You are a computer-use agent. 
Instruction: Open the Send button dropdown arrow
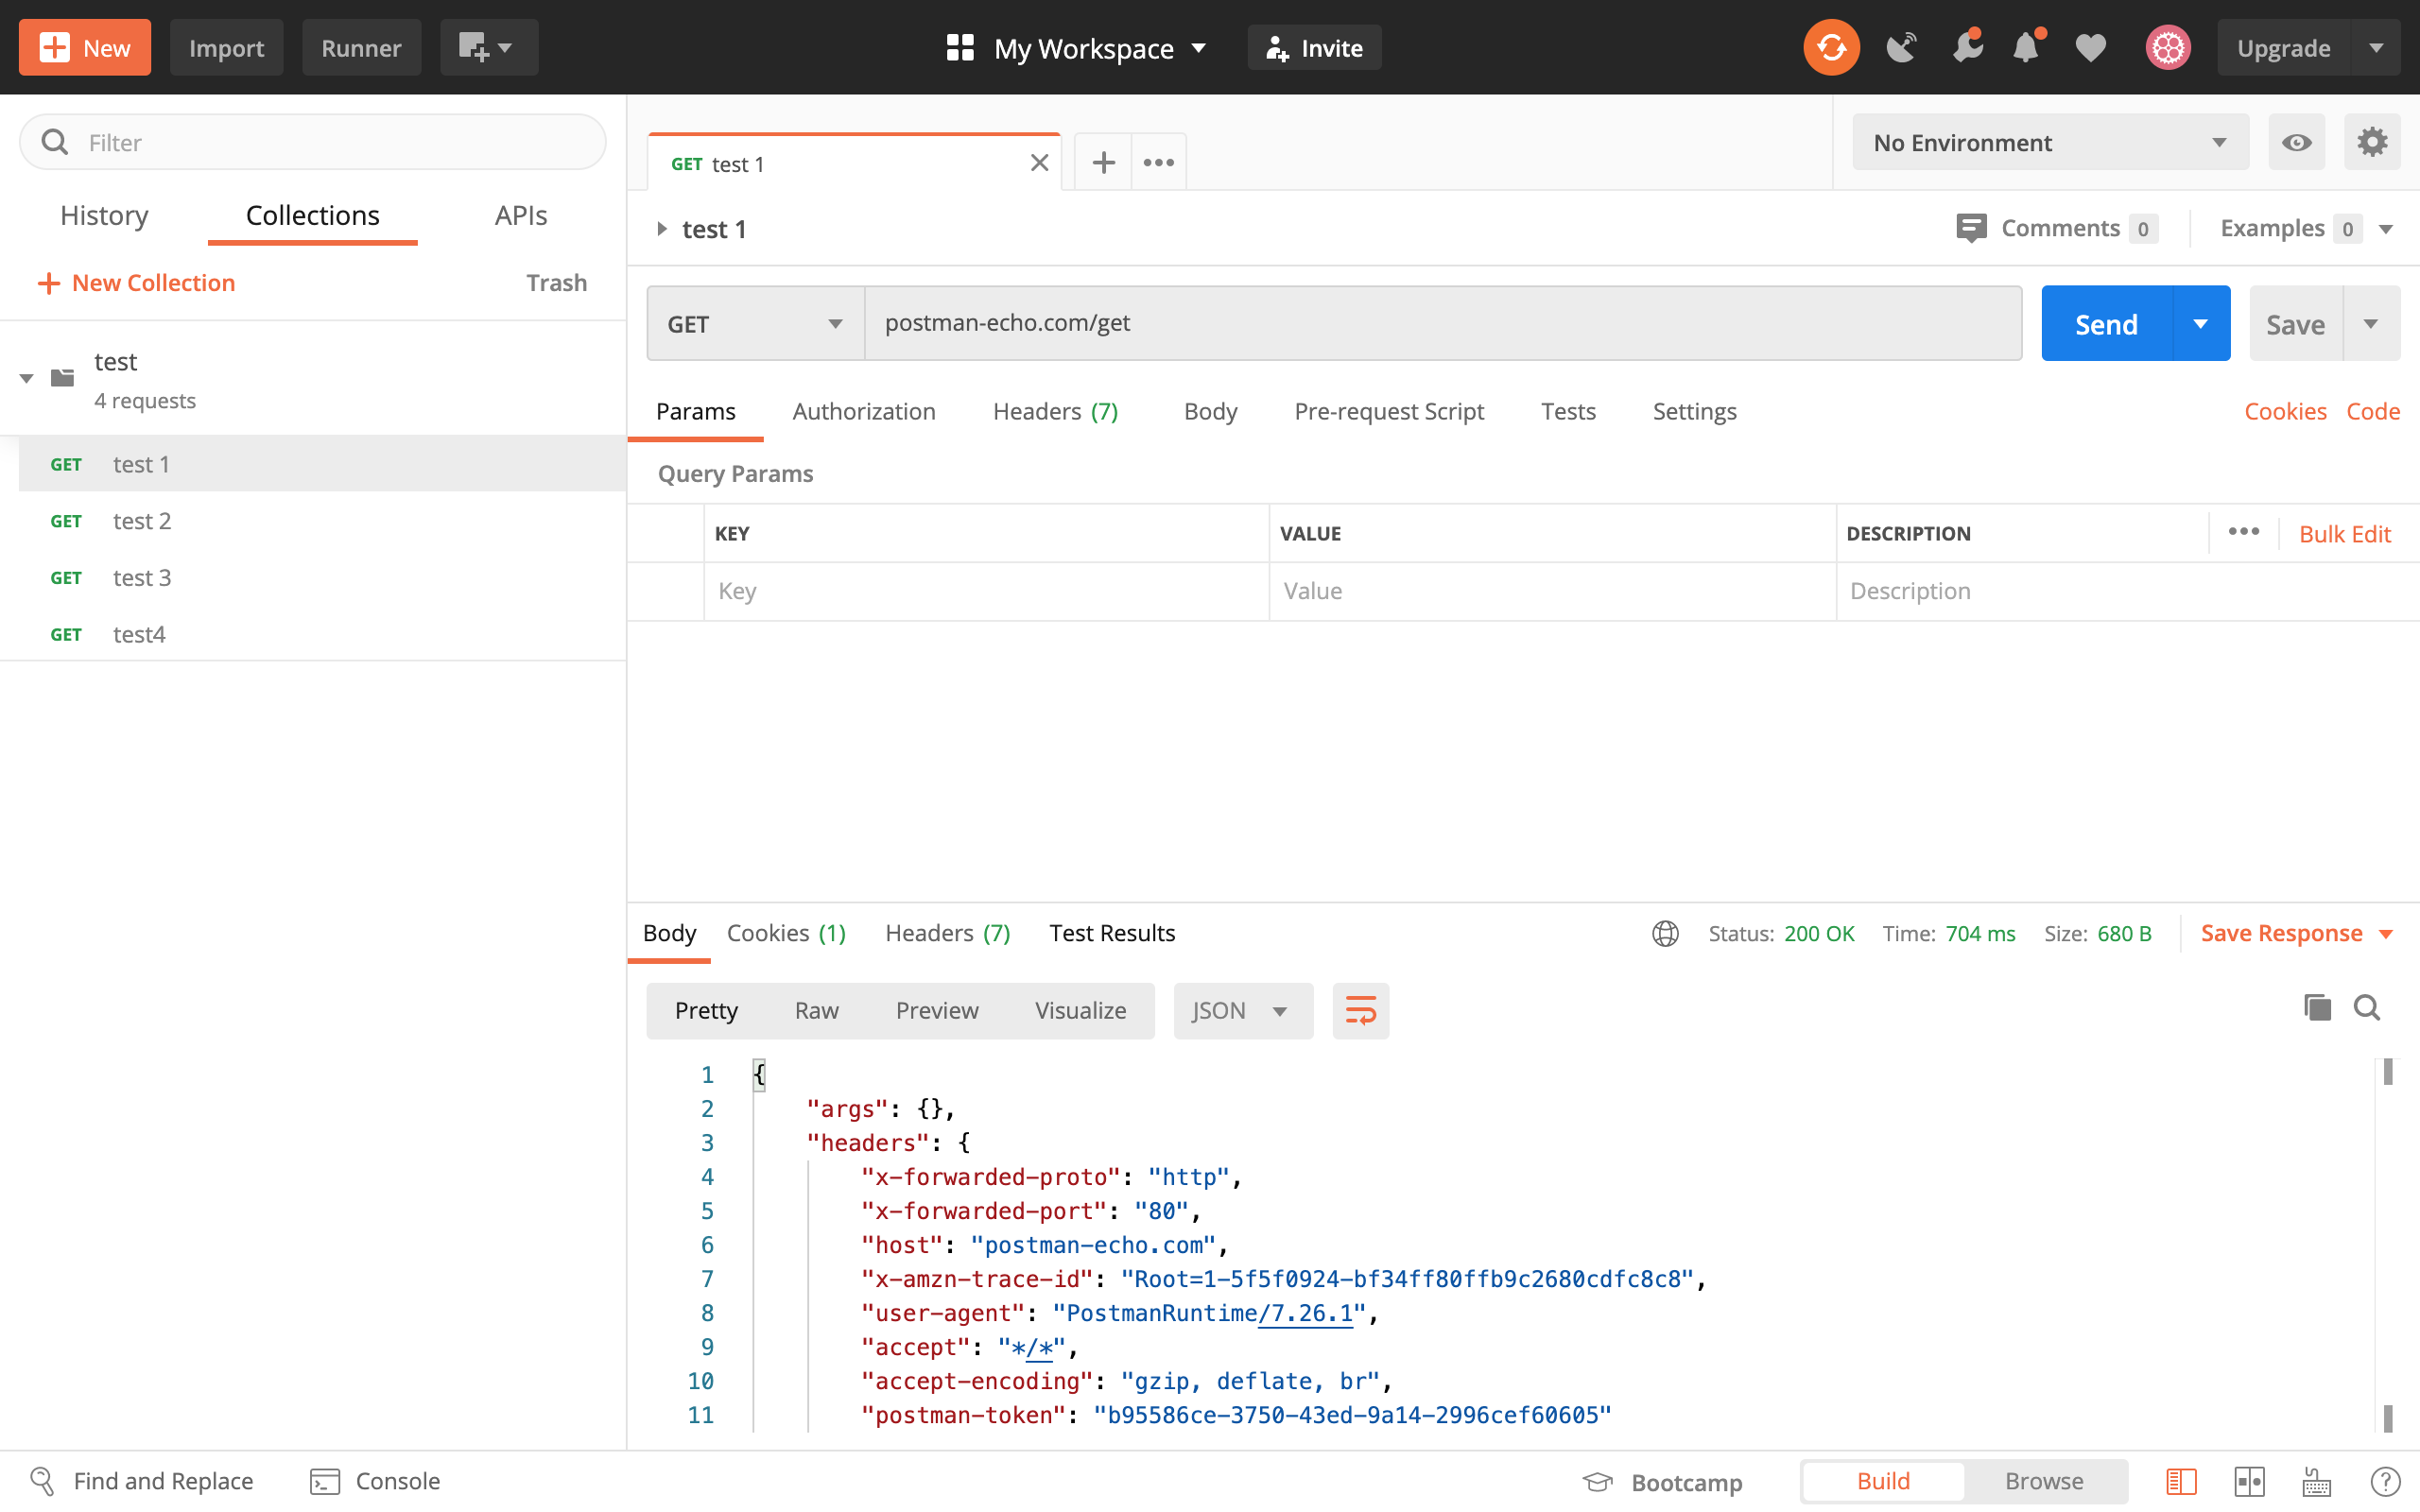tap(2200, 323)
